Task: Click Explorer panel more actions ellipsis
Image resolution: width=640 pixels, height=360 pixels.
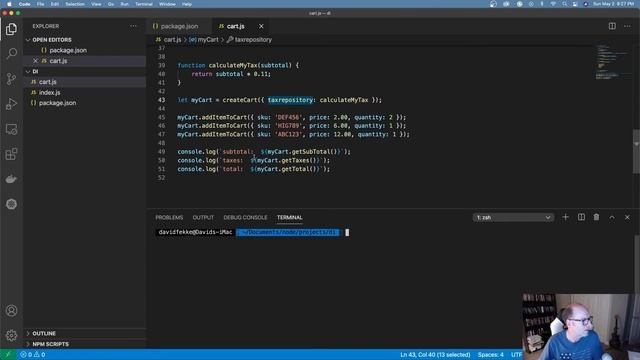Action: [133, 26]
